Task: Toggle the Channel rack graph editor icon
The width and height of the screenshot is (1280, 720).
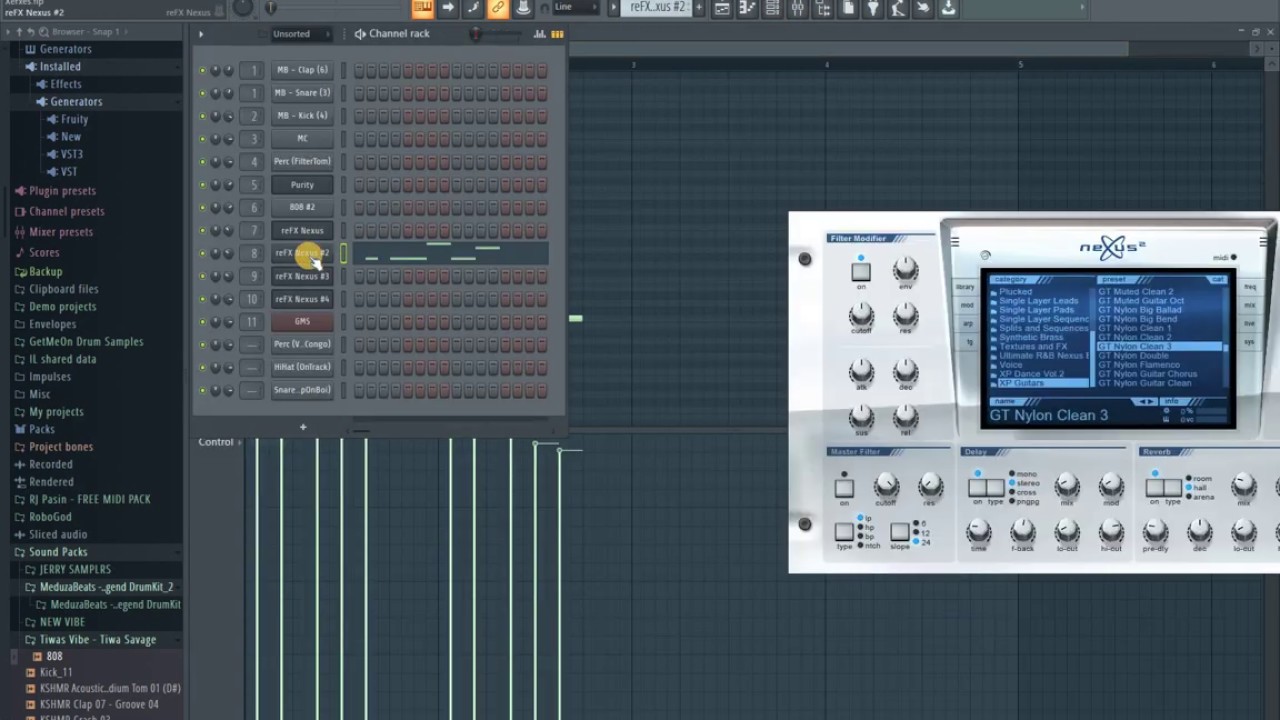Action: [540, 34]
